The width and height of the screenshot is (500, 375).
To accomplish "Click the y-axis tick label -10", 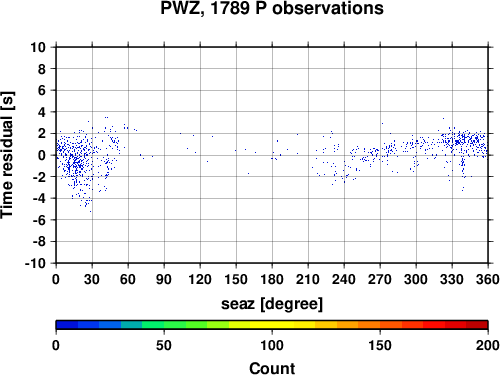I will pos(35,263).
